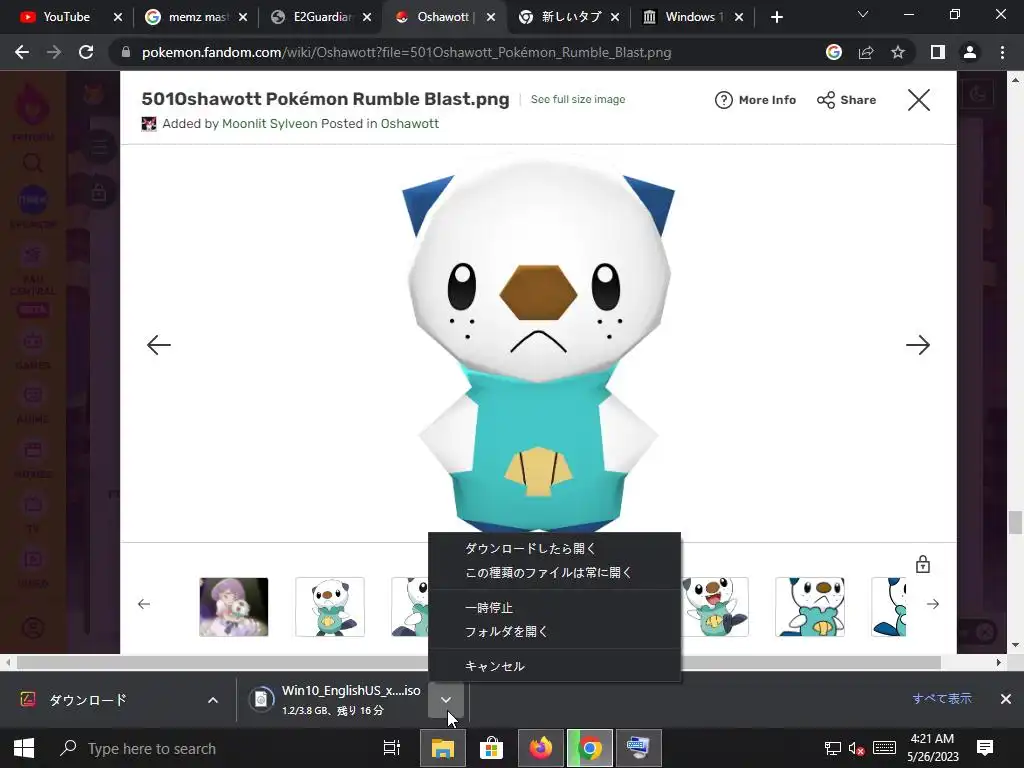
Task: Go back to the previous page
Action: coord(22,52)
